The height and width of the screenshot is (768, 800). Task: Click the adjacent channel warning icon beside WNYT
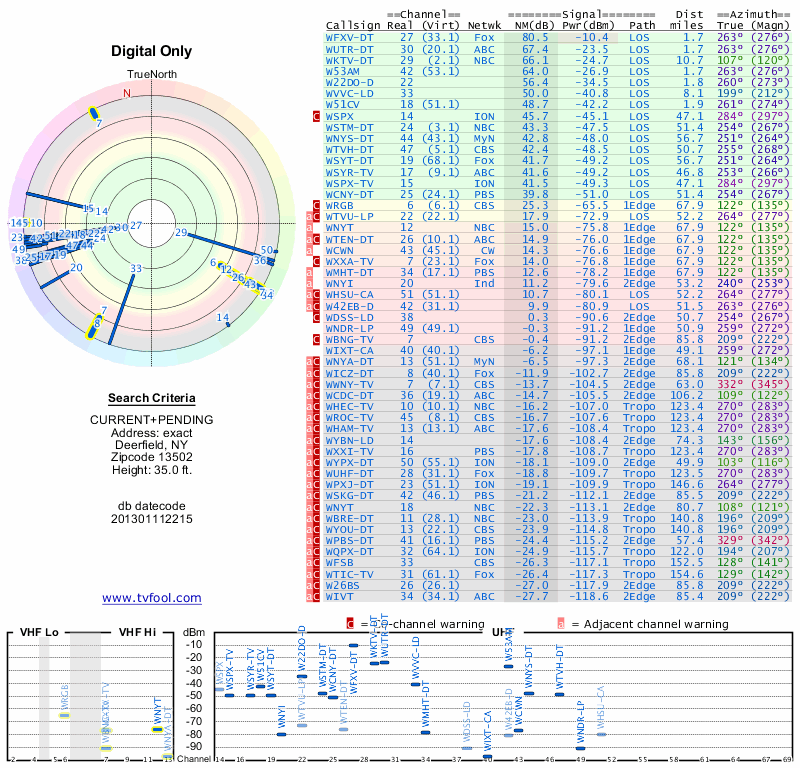pyautogui.click(x=310, y=227)
